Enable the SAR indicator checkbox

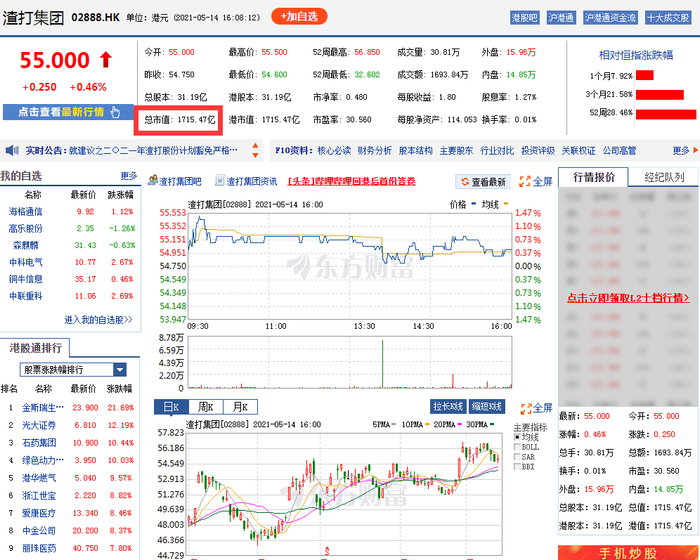[517, 457]
